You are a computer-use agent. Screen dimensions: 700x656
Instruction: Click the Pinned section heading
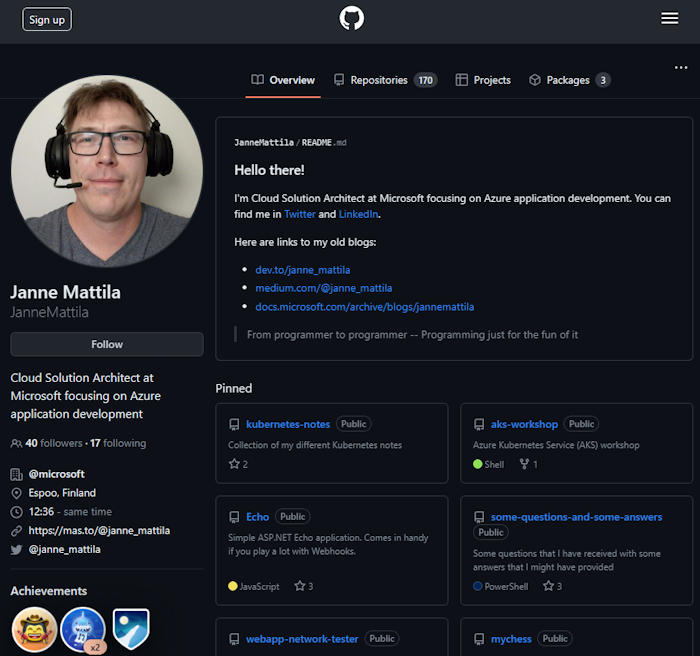pos(233,389)
